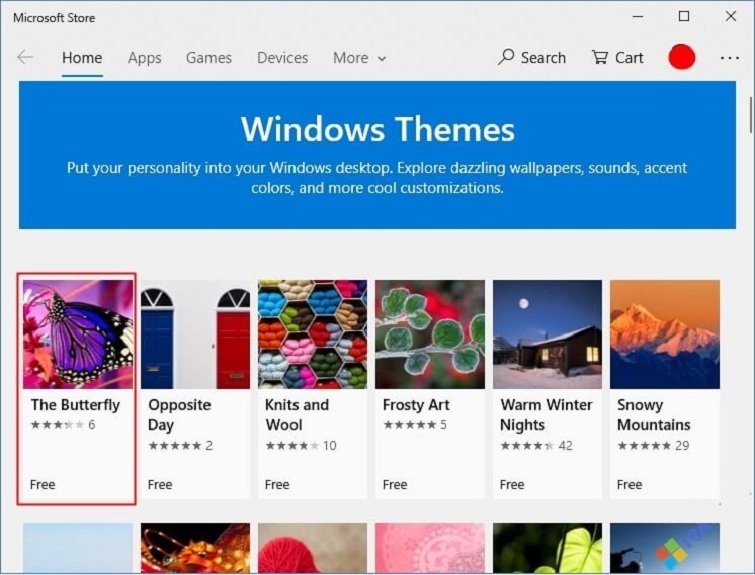Go to the Games tab

coord(208,58)
